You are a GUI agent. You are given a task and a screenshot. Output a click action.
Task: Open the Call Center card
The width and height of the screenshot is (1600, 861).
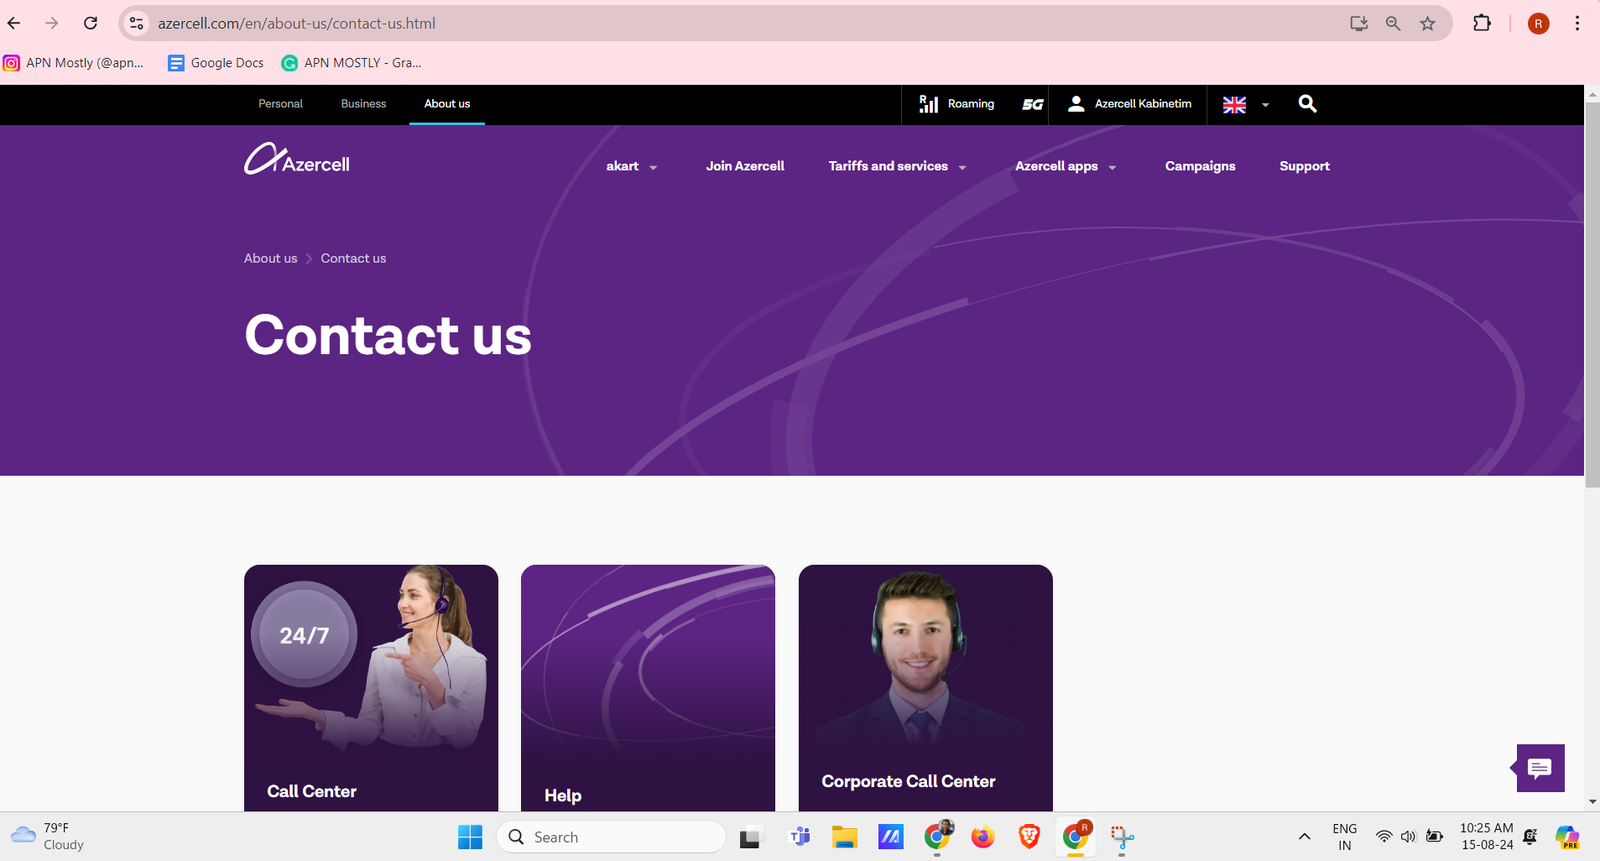(371, 688)
